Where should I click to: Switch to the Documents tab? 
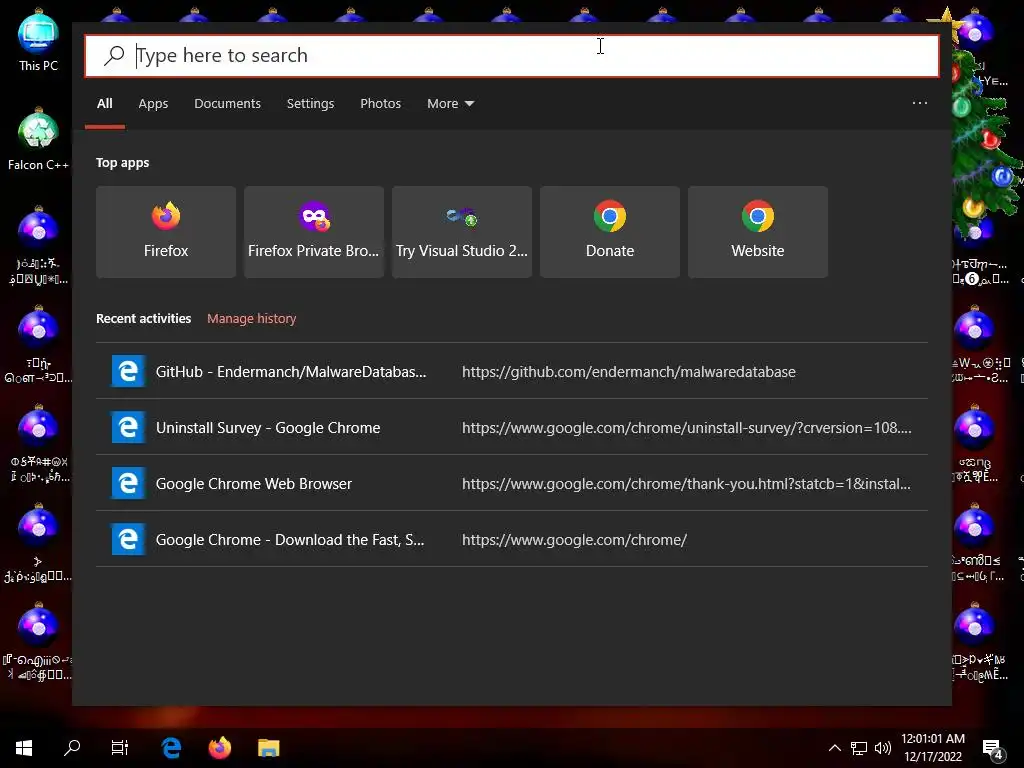pyautogui.click(x=227, y=104)
